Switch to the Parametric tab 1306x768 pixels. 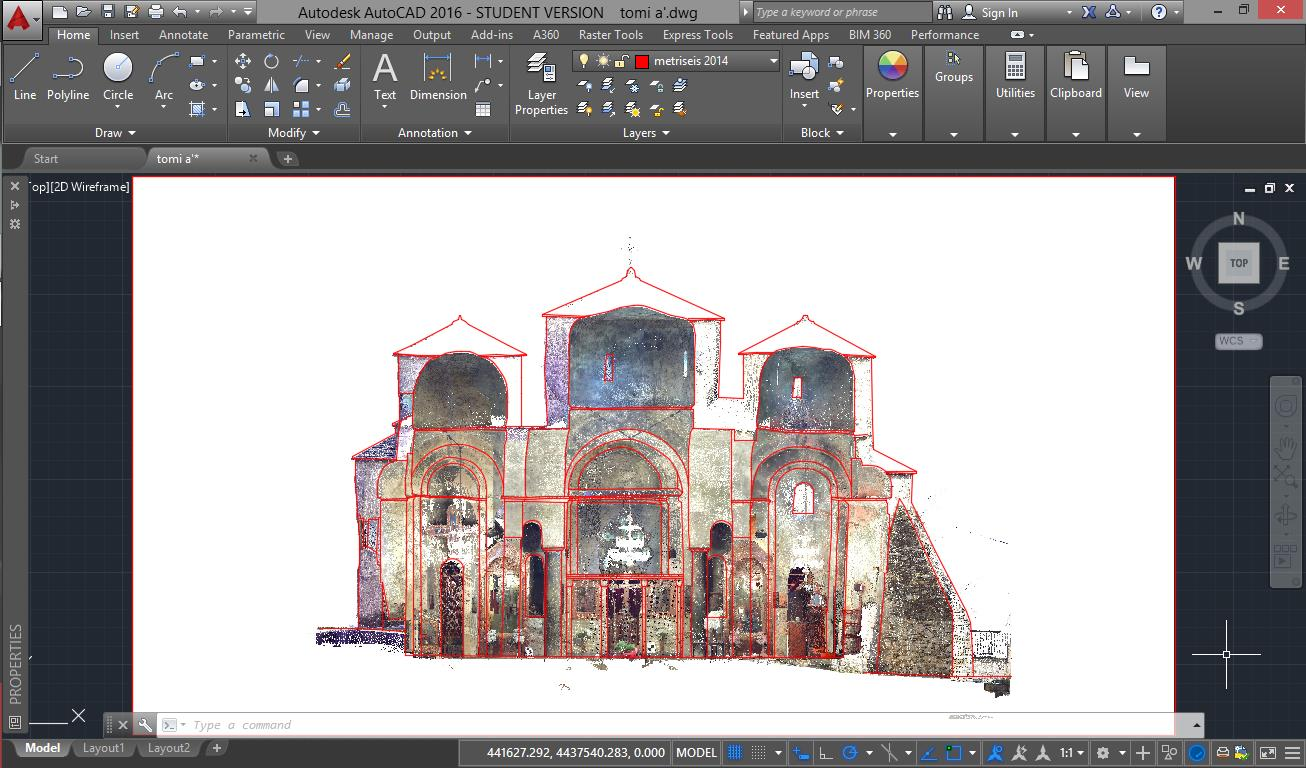point(257,34)
